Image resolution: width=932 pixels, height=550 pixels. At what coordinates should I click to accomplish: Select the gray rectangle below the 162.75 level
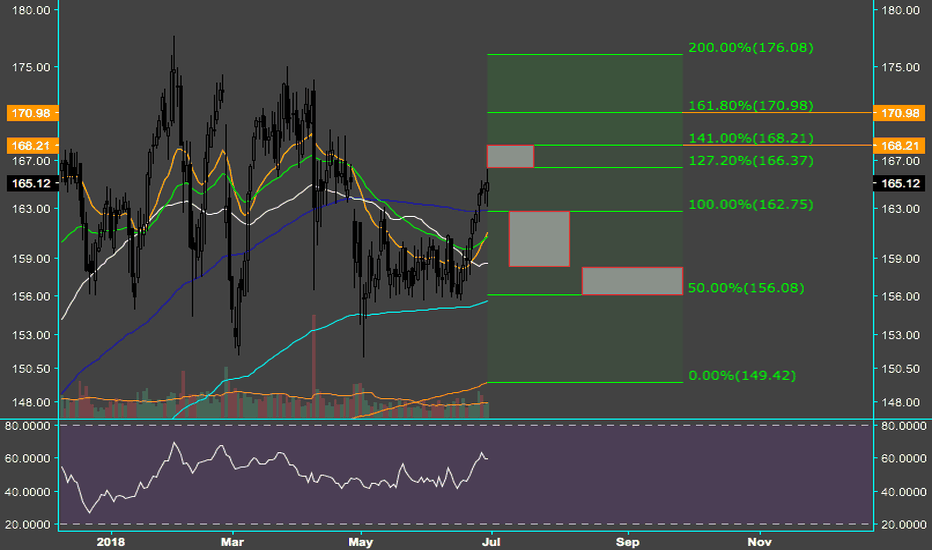click(x=540, y=239)
